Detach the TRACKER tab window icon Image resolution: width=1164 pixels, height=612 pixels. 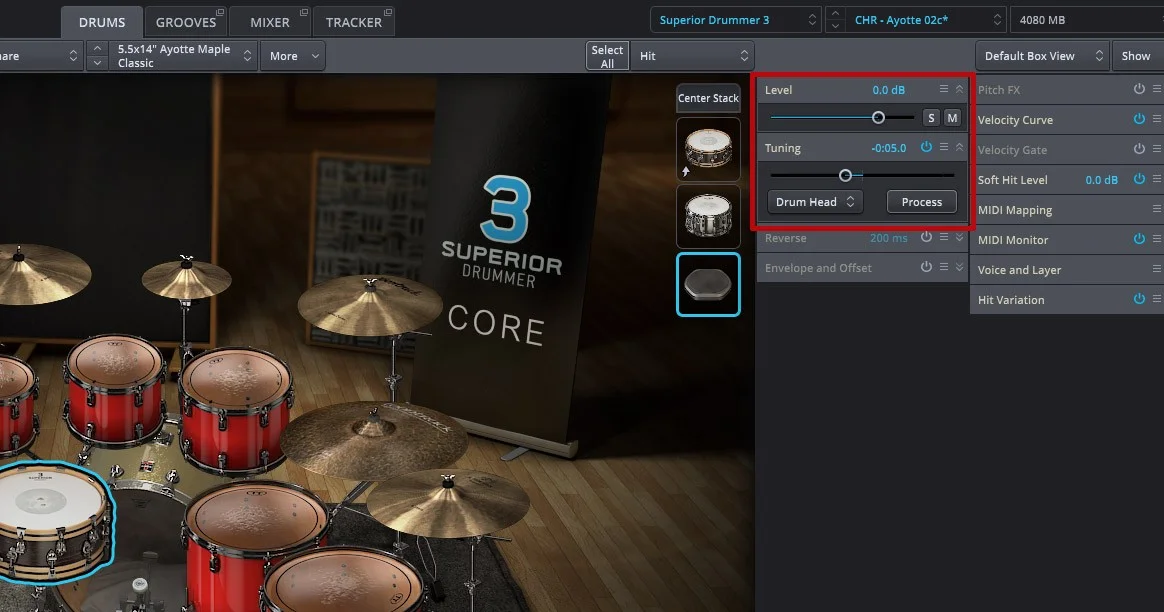[x=388, y=13]
